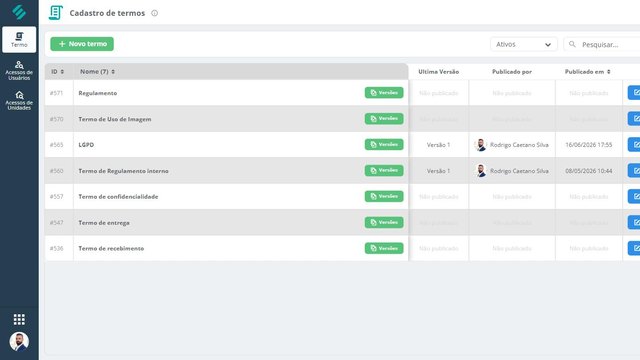The height and width of the screenshot is (360, 640).
Task: Click the app logo in the sidebar
Action: click(x=19, y=12)
